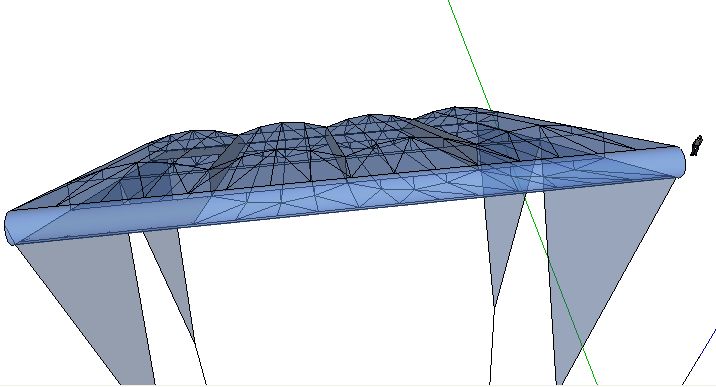Click the blue axis line at the right edge
The width and height of the screenshot is (716, 387).
tap(700, 356)
